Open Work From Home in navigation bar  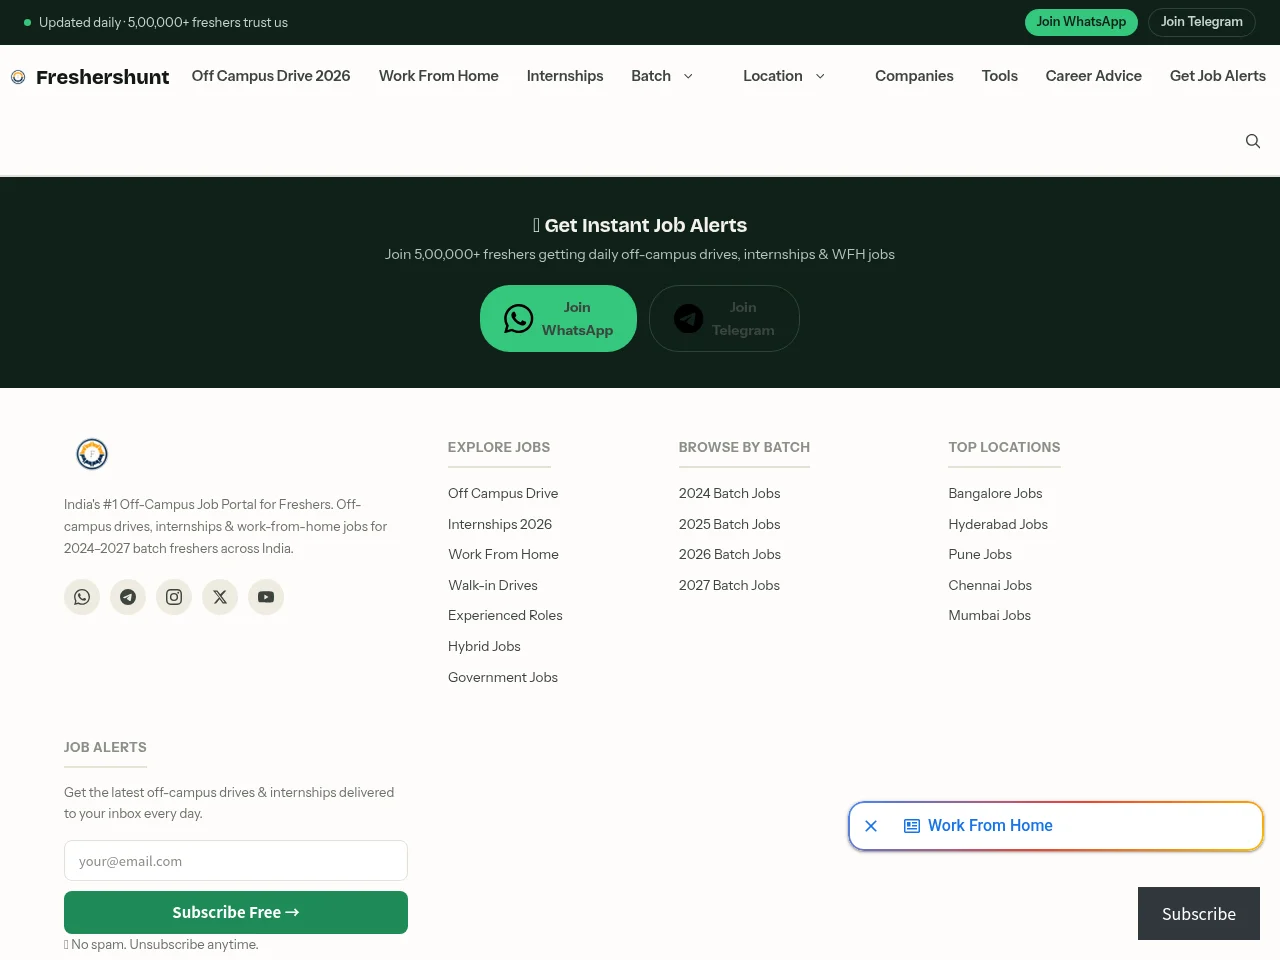(x=439, y=76)
